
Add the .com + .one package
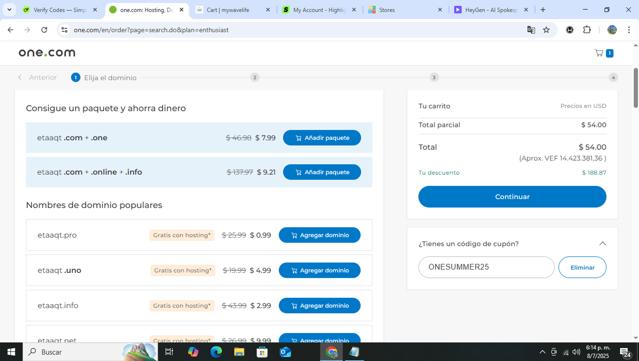[322, 138]
